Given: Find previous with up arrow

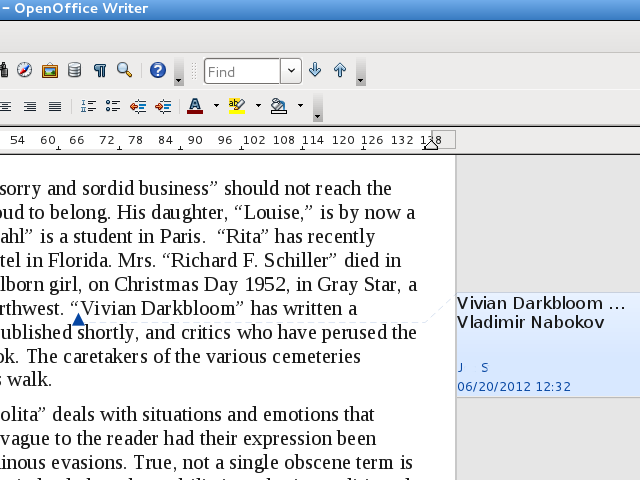Looking at the screenshot, I should [340, 70].
